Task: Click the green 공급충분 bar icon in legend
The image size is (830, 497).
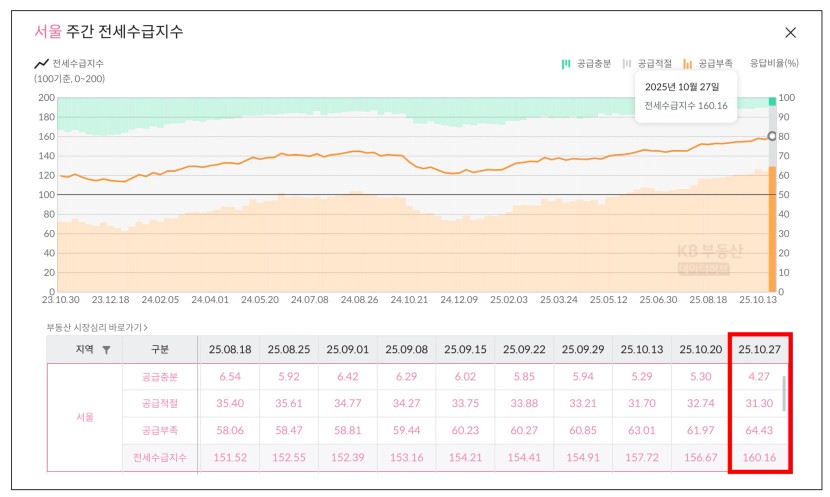Action: point(566,63)
